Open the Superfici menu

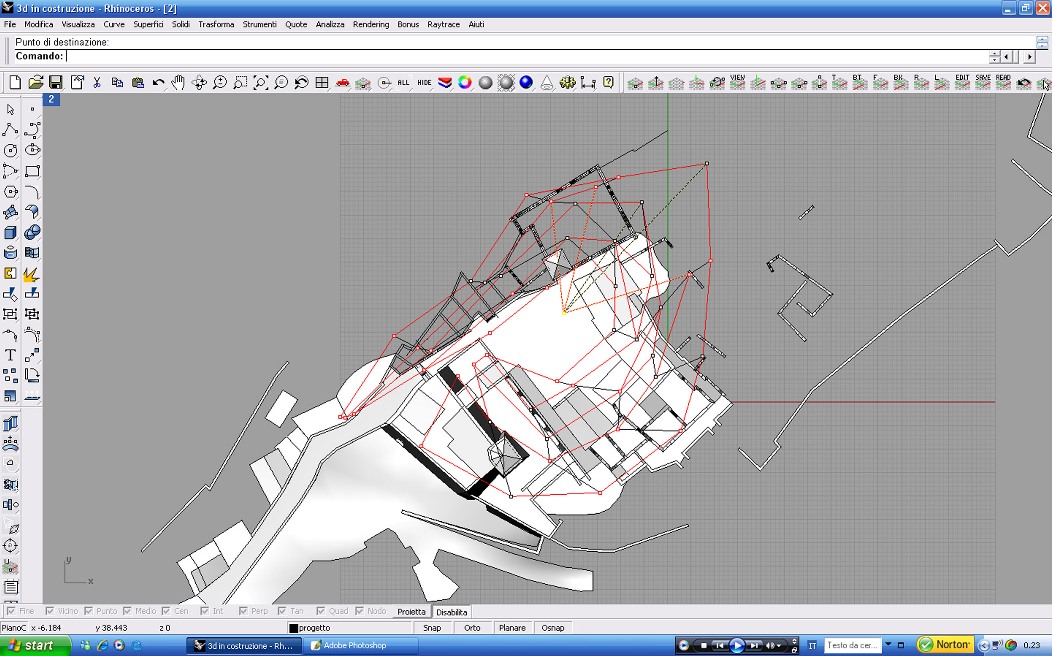click(x=148, y=24)
